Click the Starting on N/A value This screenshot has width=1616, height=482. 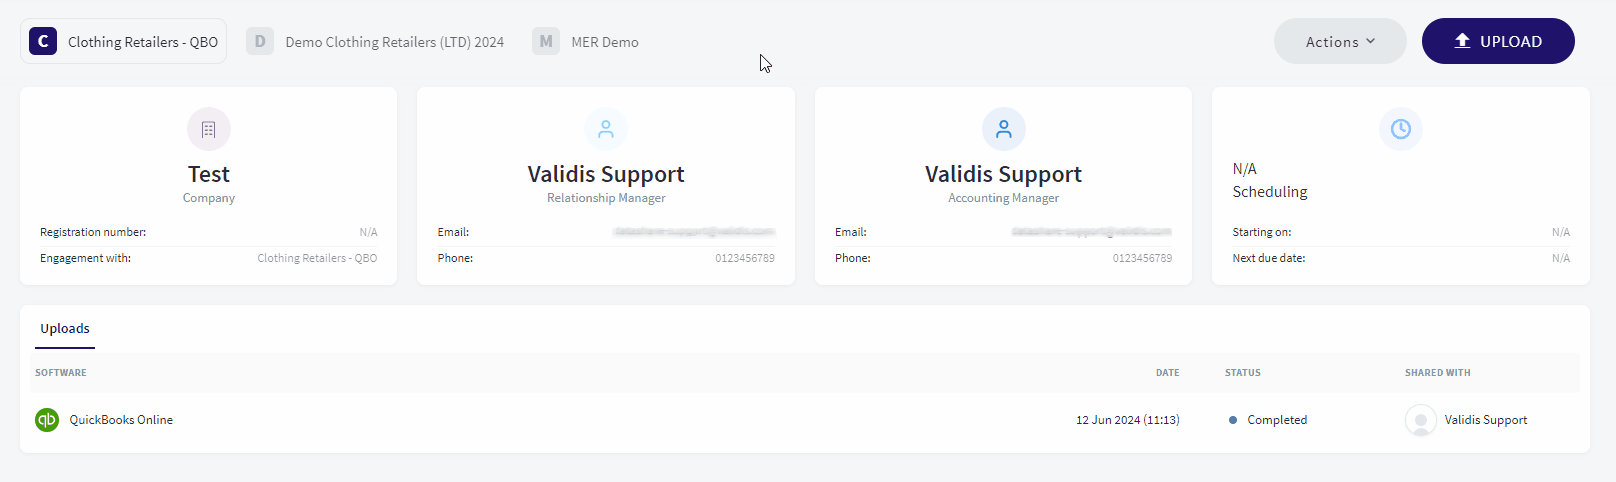pos(1561,232)
